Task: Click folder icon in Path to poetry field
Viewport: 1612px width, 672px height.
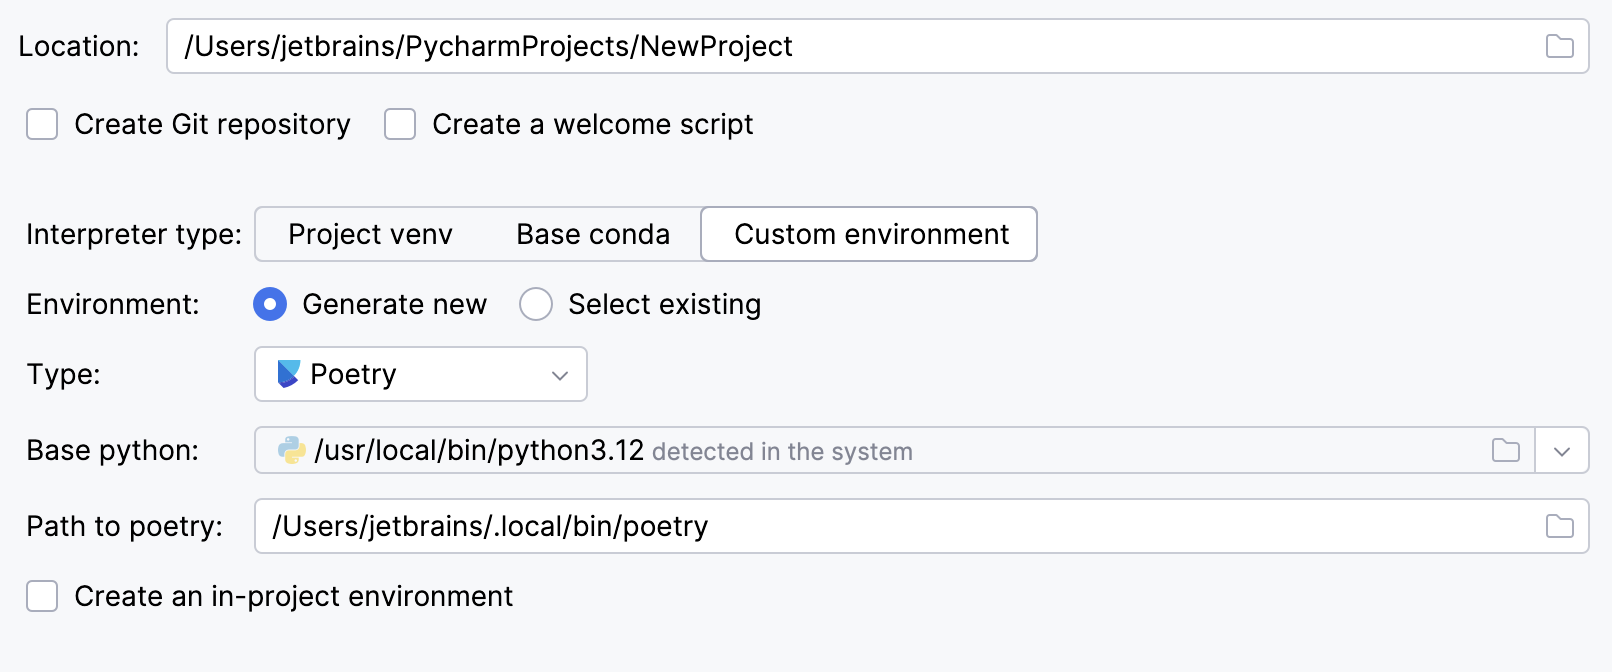Action: pos(1559,526)
